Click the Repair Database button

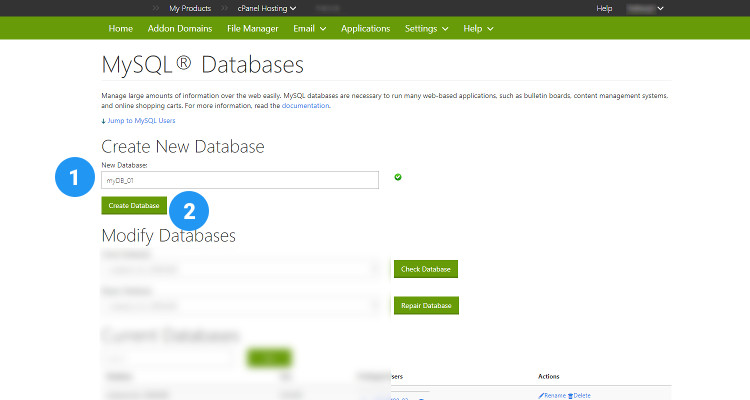point(426,305)
